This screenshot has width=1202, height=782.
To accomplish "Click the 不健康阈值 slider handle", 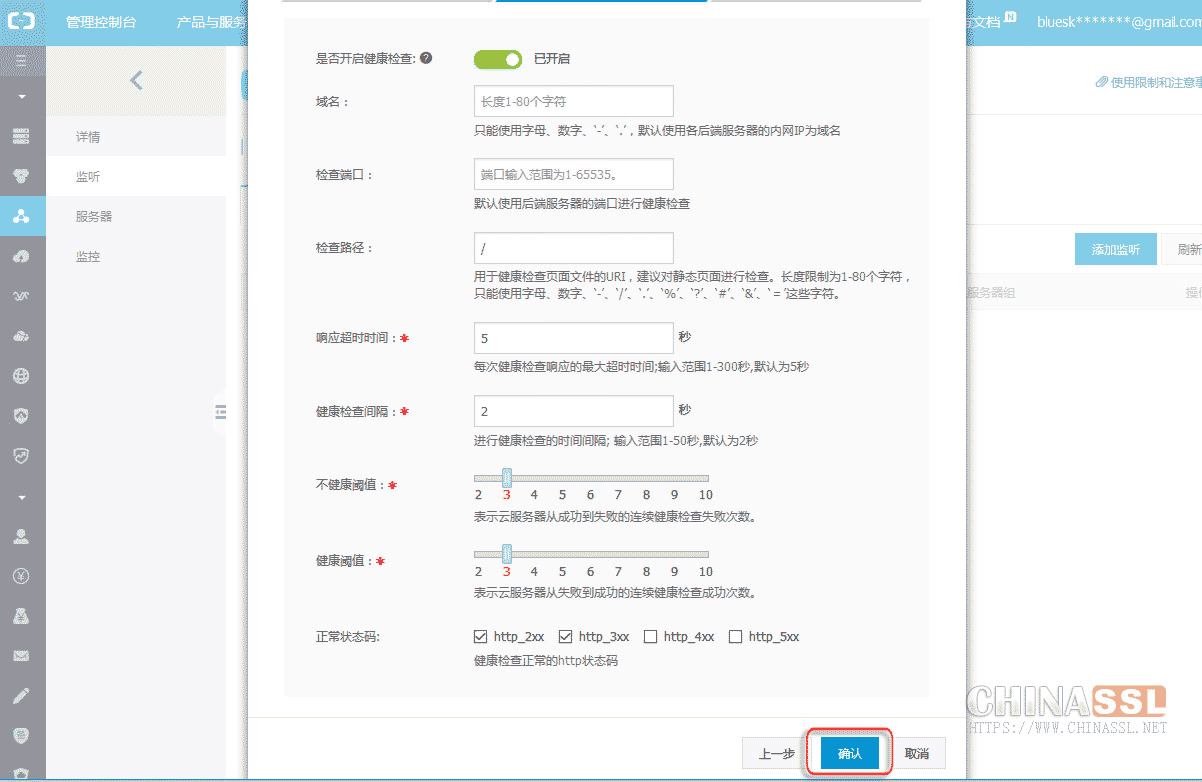I will click(x=507, y=478).
